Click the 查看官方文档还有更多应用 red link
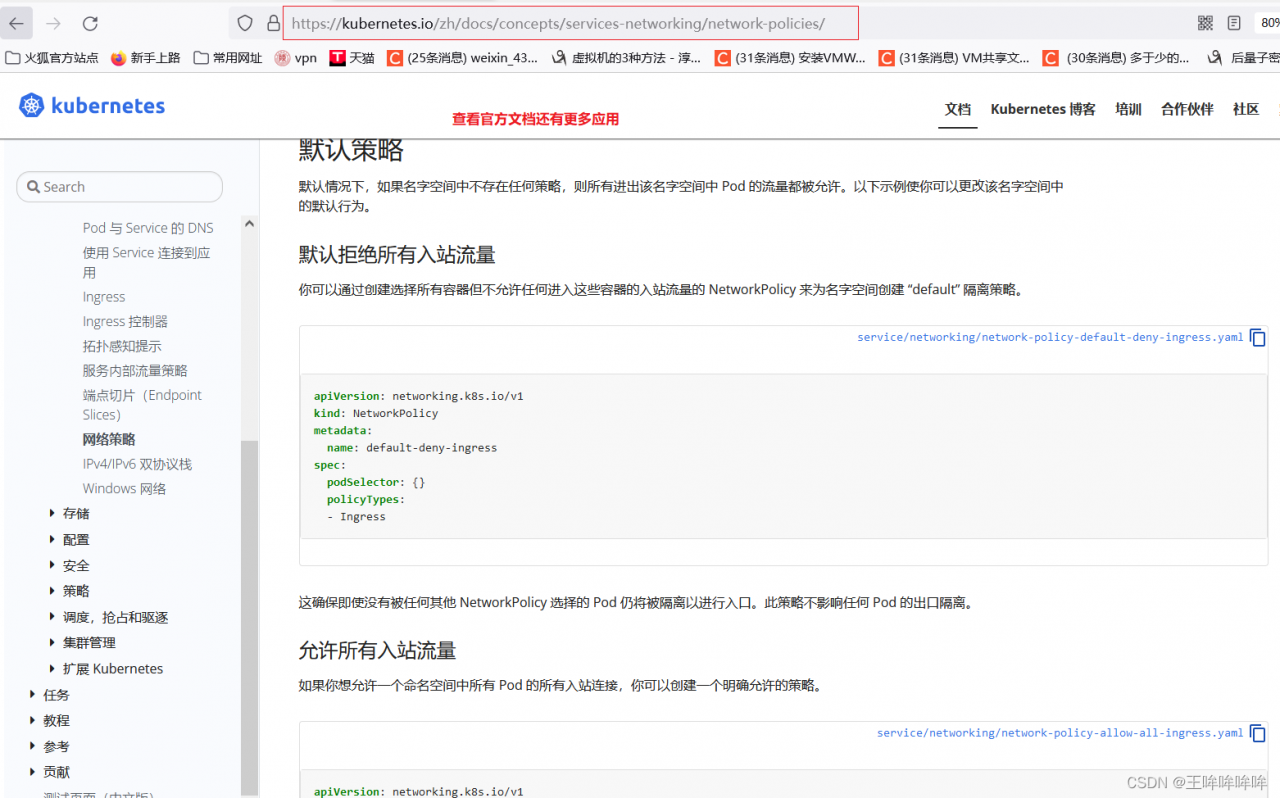The width and height of the screenshot is (1280, 798). [535, 118]
